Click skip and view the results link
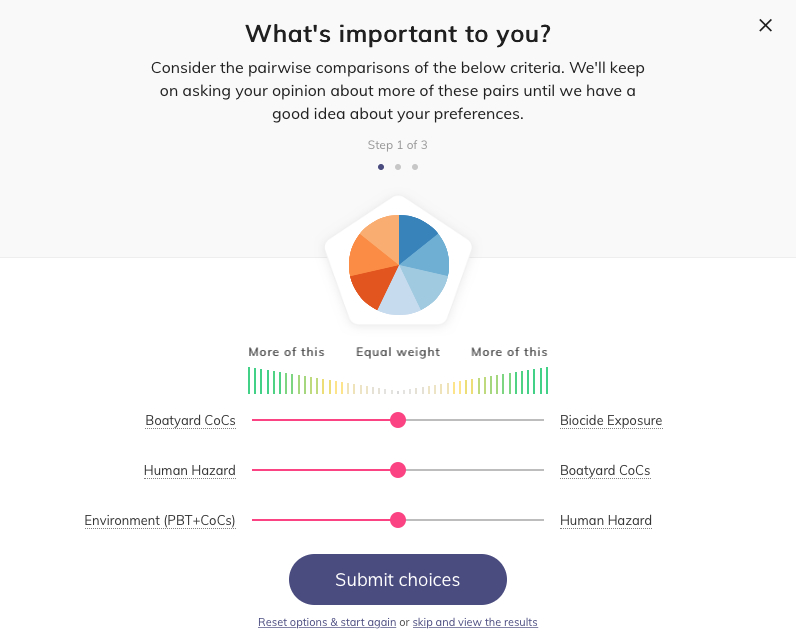The width and height of the screenshot is (796, 638). [475, 622]
